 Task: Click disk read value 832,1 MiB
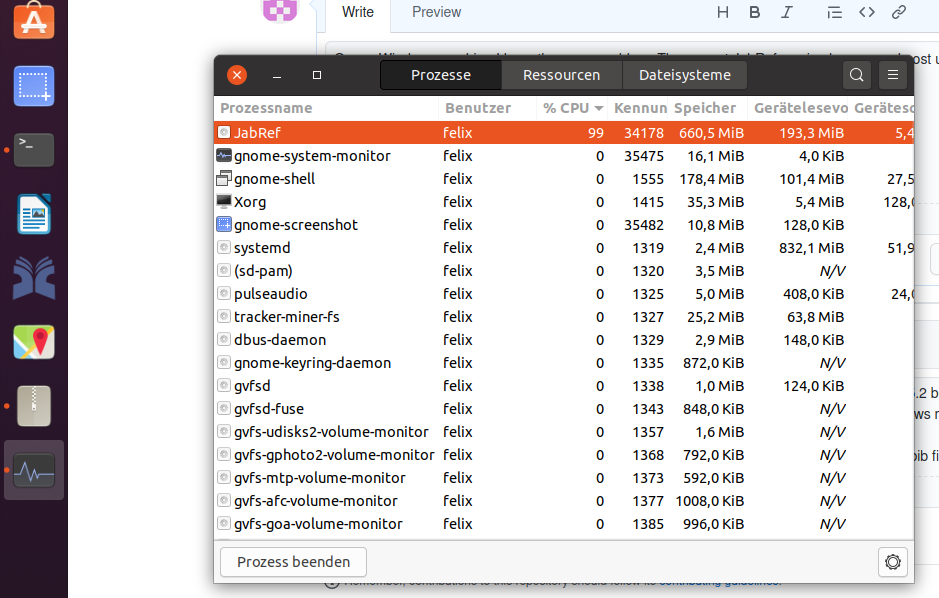pyautogui.click(x=811, y=248)
